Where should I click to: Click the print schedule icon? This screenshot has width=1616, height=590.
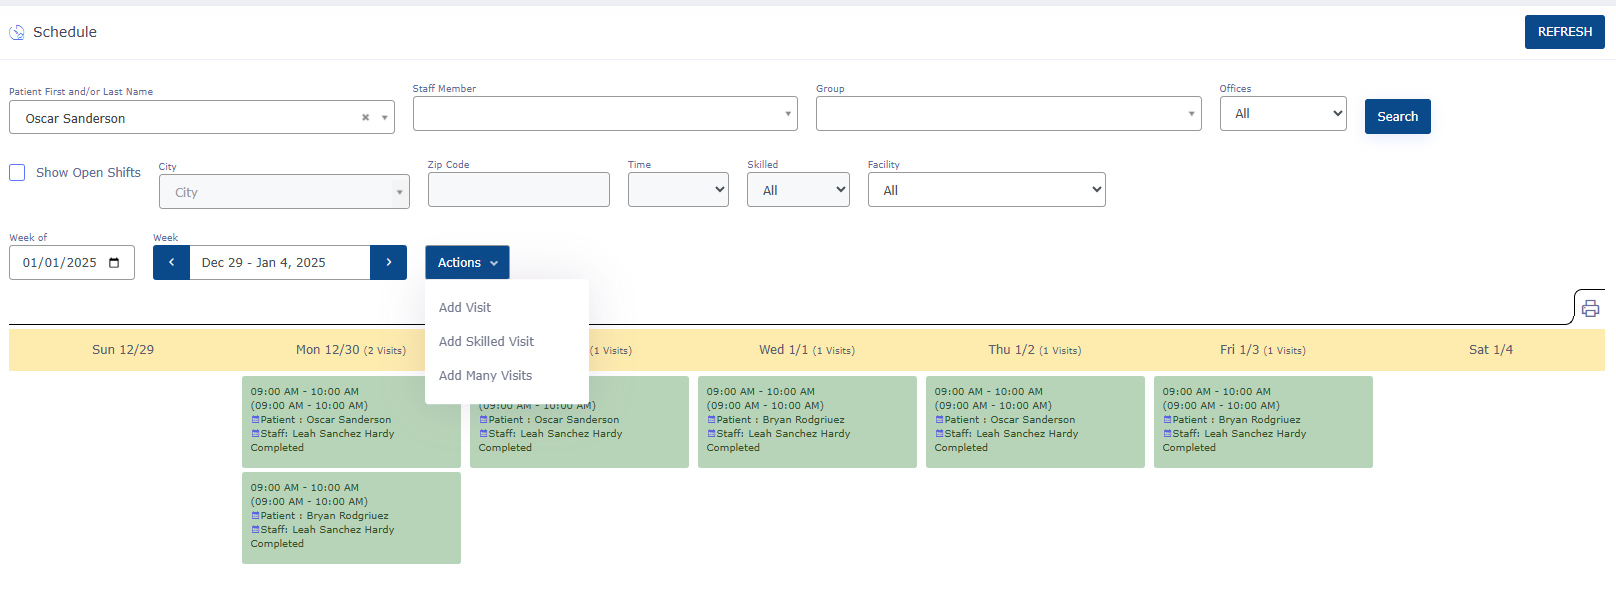(x=1590, y=308)
